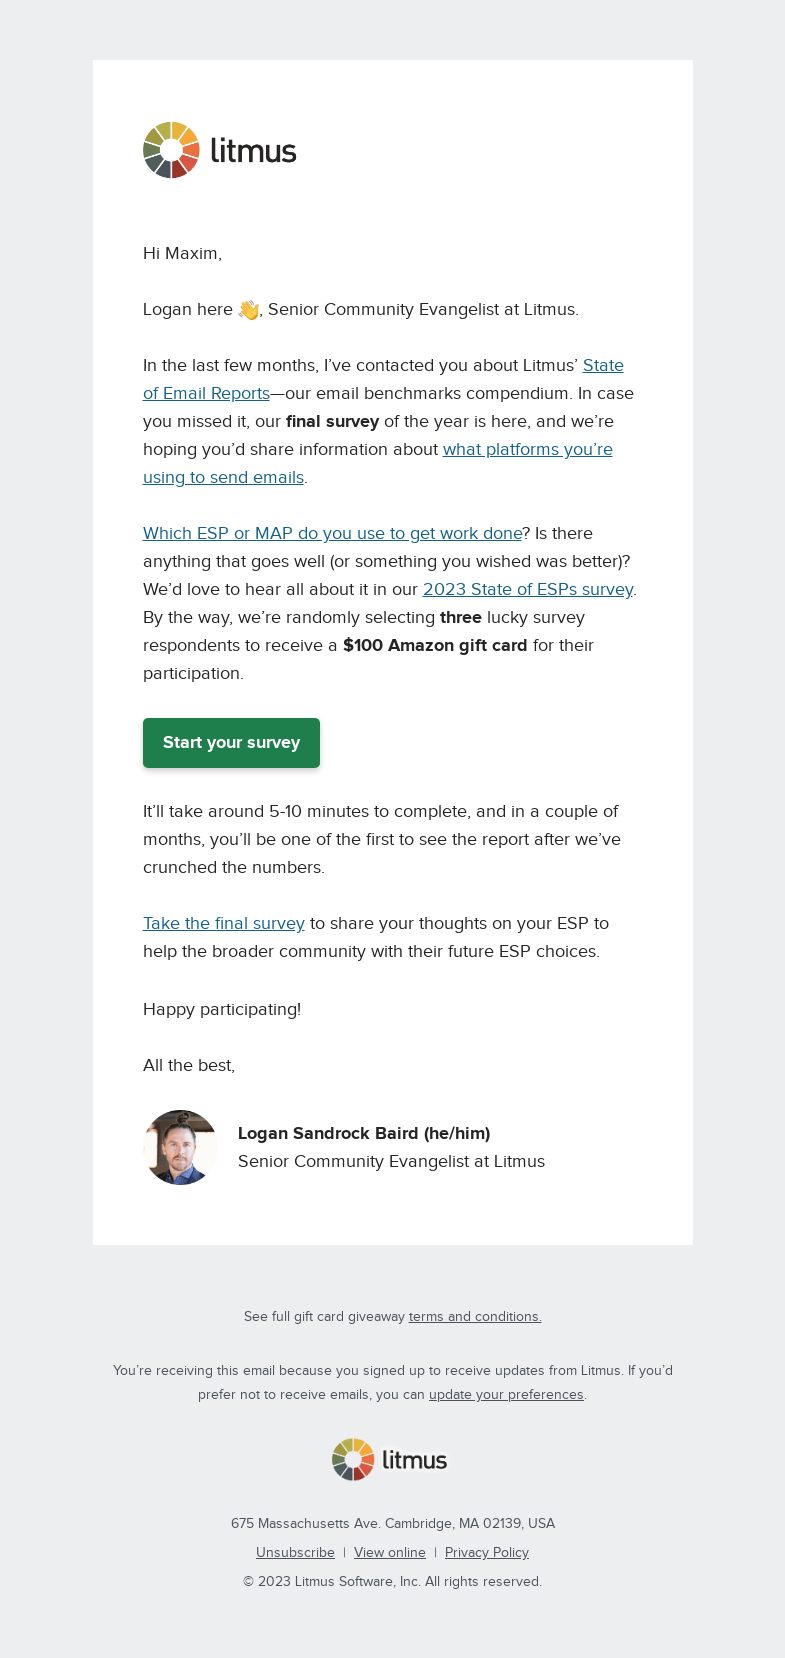The width and height of the screenshot is (785, 1658).
Task: Click the waving hand emoji after 'Logan here'
Action: [248, 310]
